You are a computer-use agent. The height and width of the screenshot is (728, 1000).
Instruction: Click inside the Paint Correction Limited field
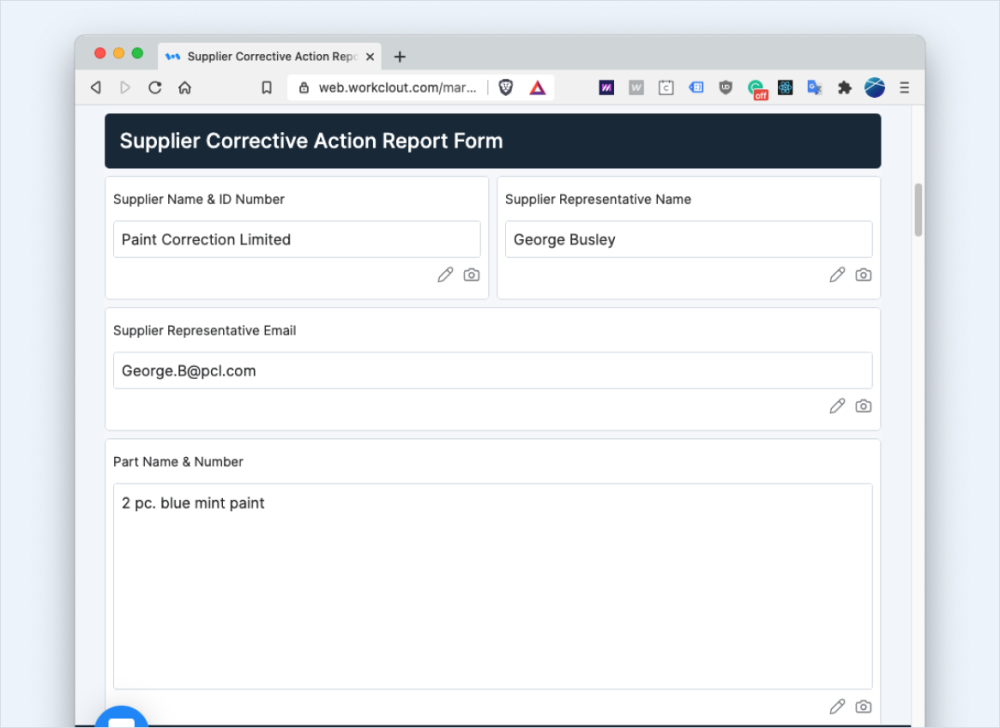[296, 239]
